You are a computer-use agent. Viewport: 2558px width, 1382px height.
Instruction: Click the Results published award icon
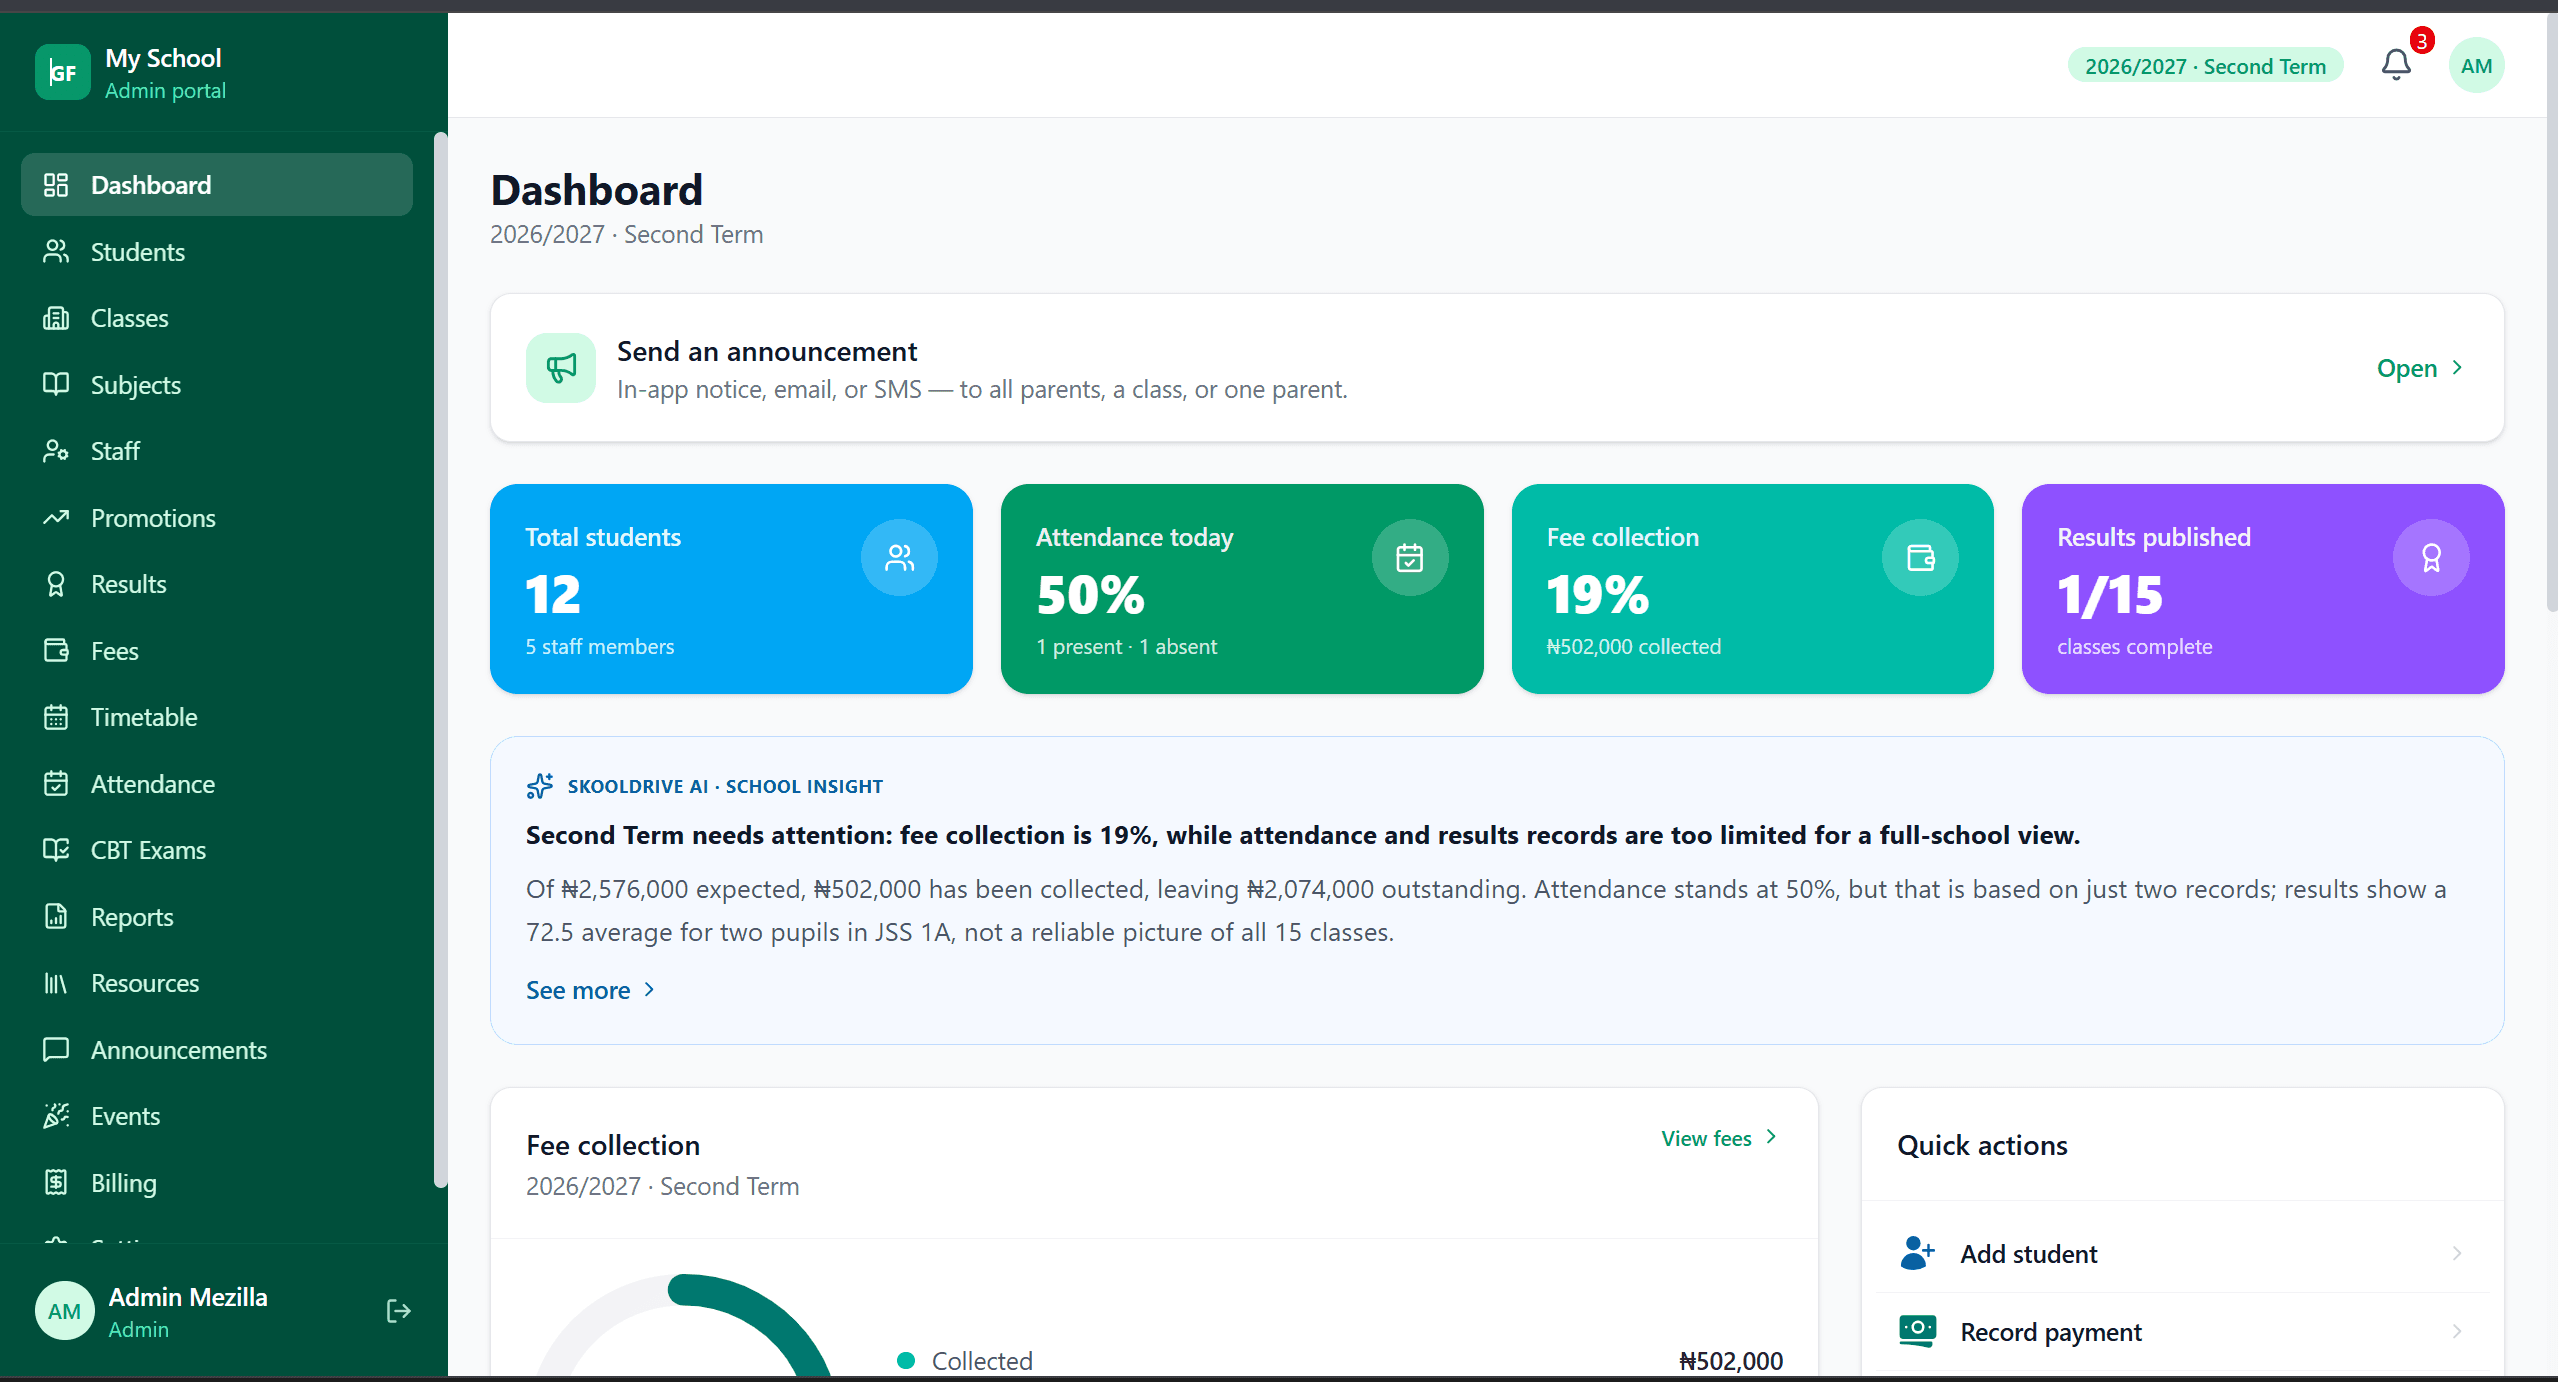pos(2431,557)
